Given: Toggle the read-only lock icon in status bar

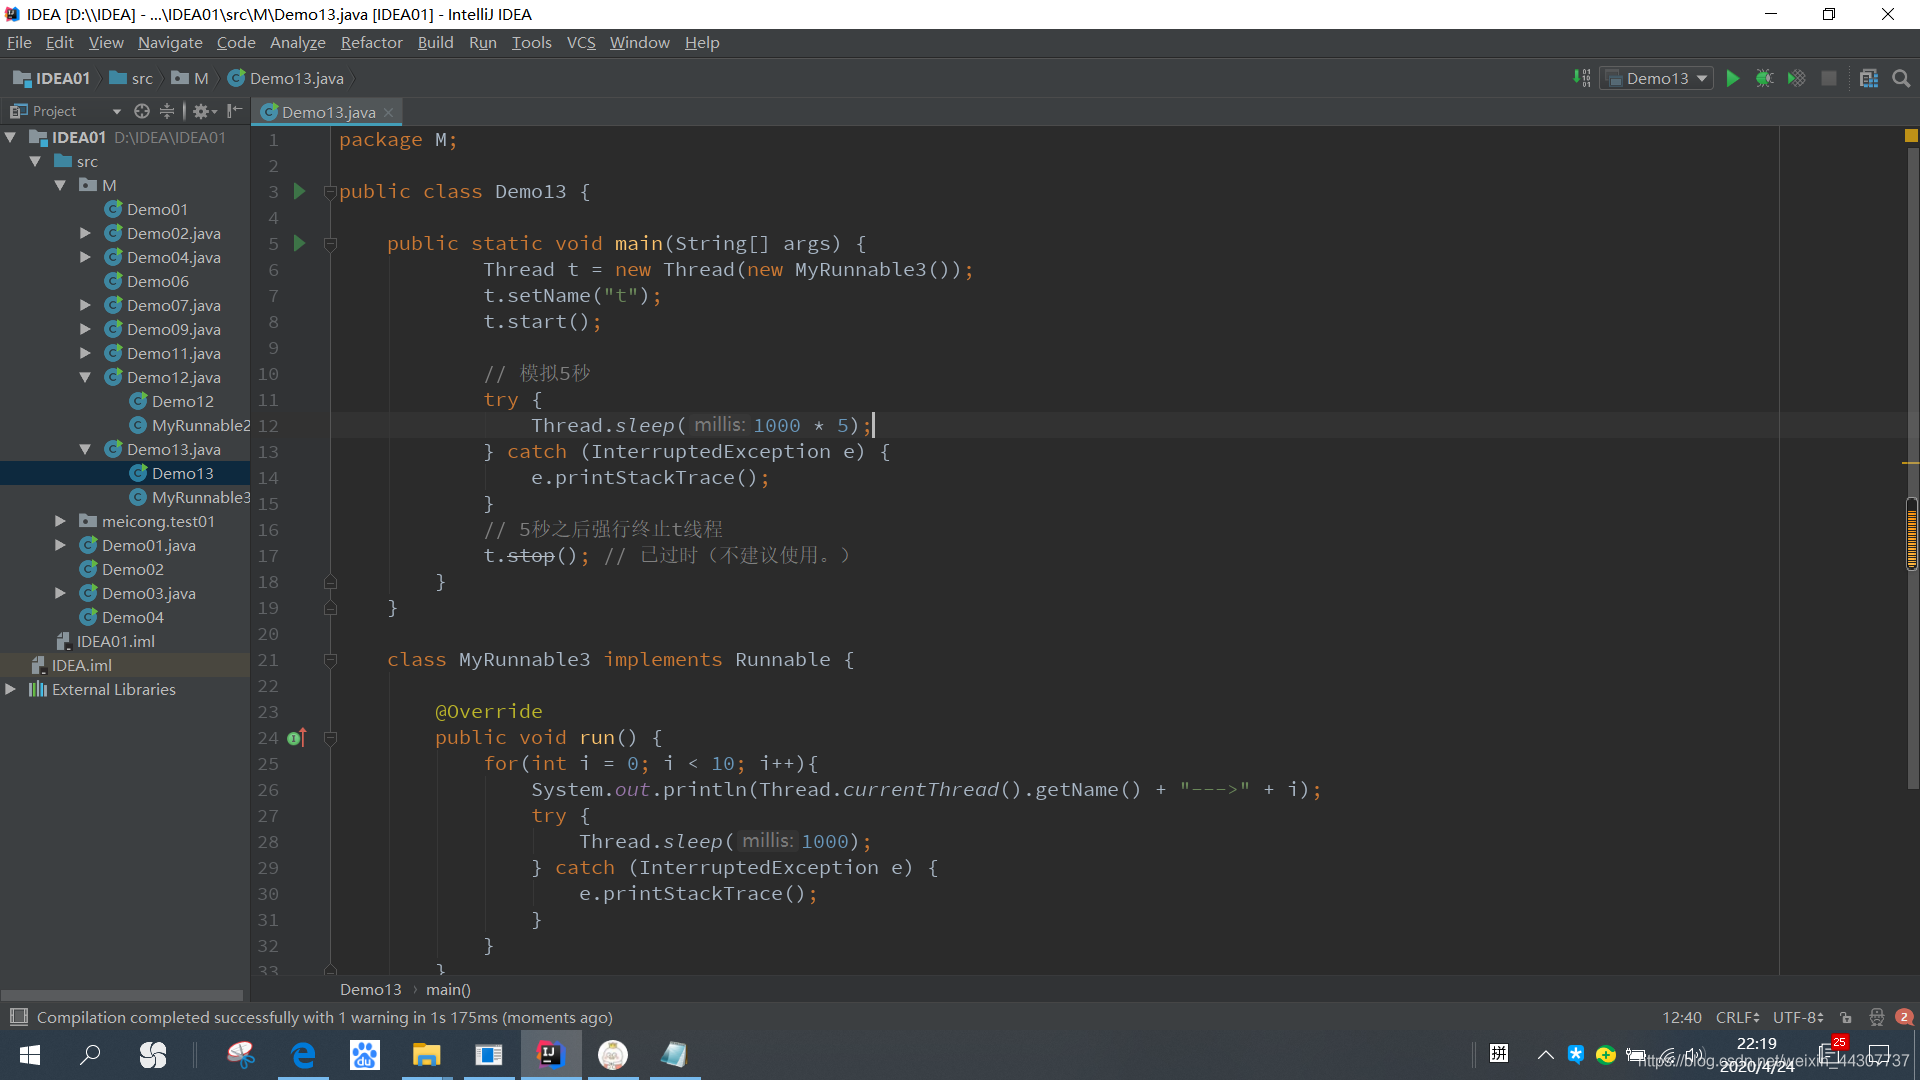Looking at the screenshot, I should click(x=1846, y=1017).
